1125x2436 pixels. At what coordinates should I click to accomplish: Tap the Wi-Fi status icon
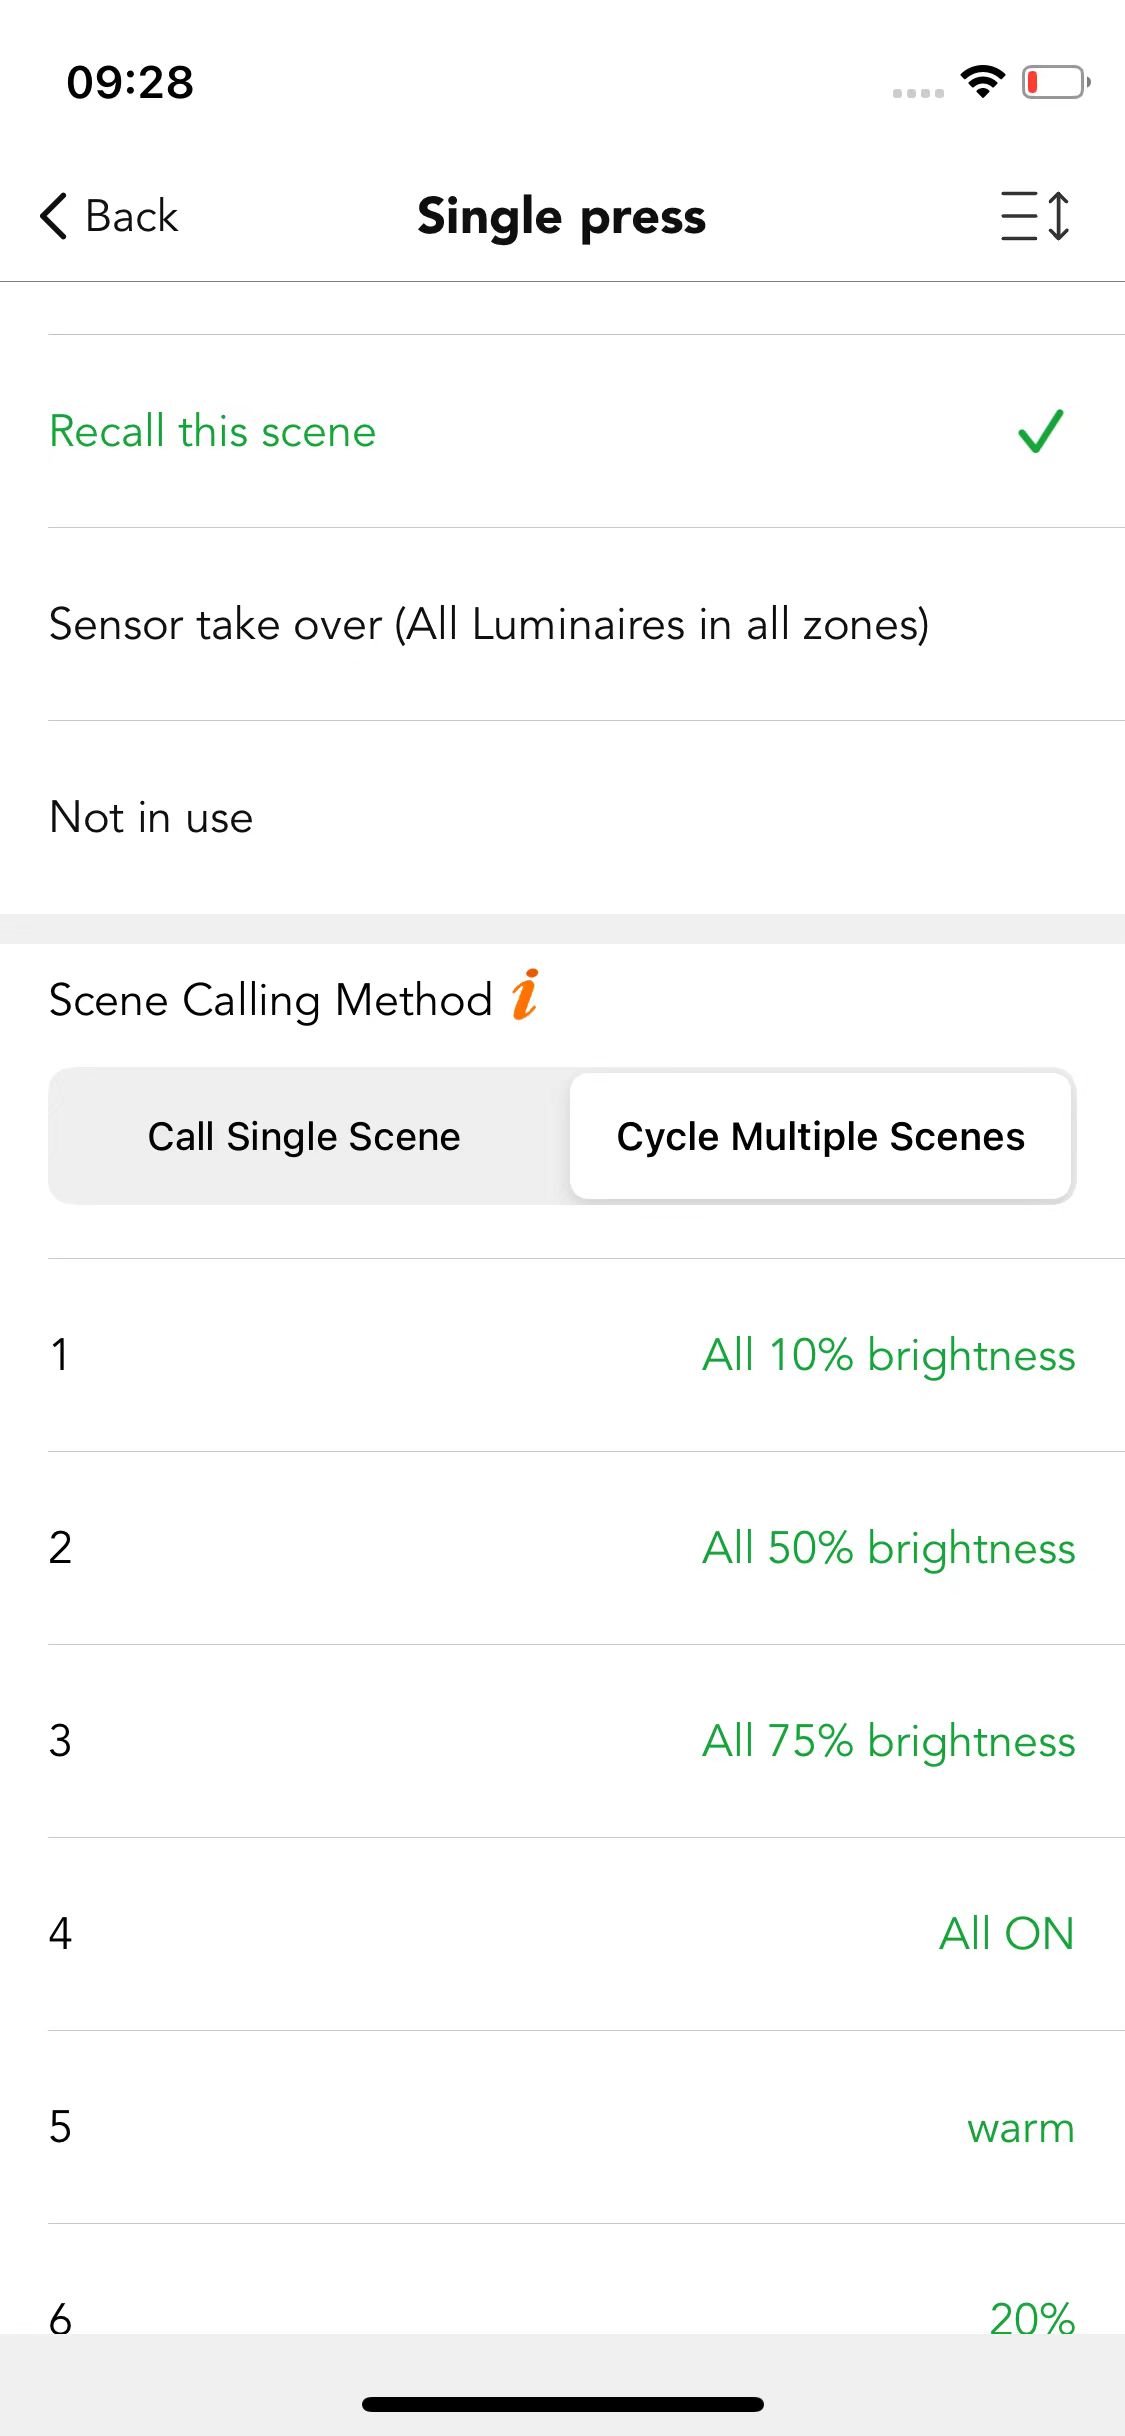coord(982,82)
